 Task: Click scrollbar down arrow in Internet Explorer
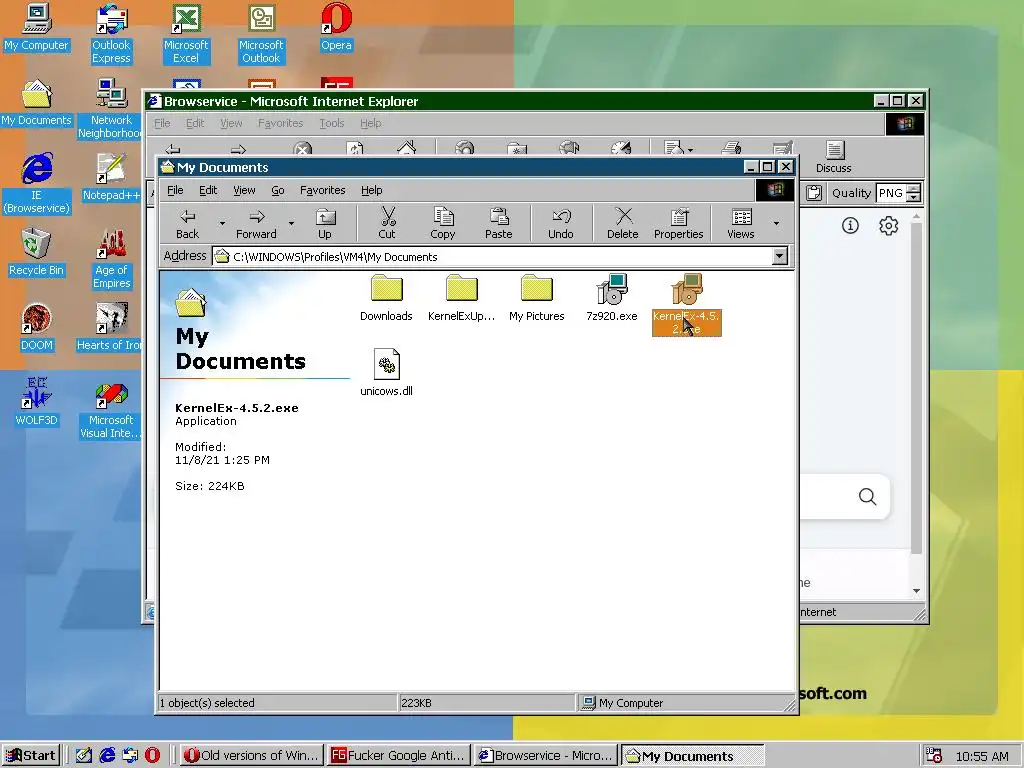(x=916, y=591)
